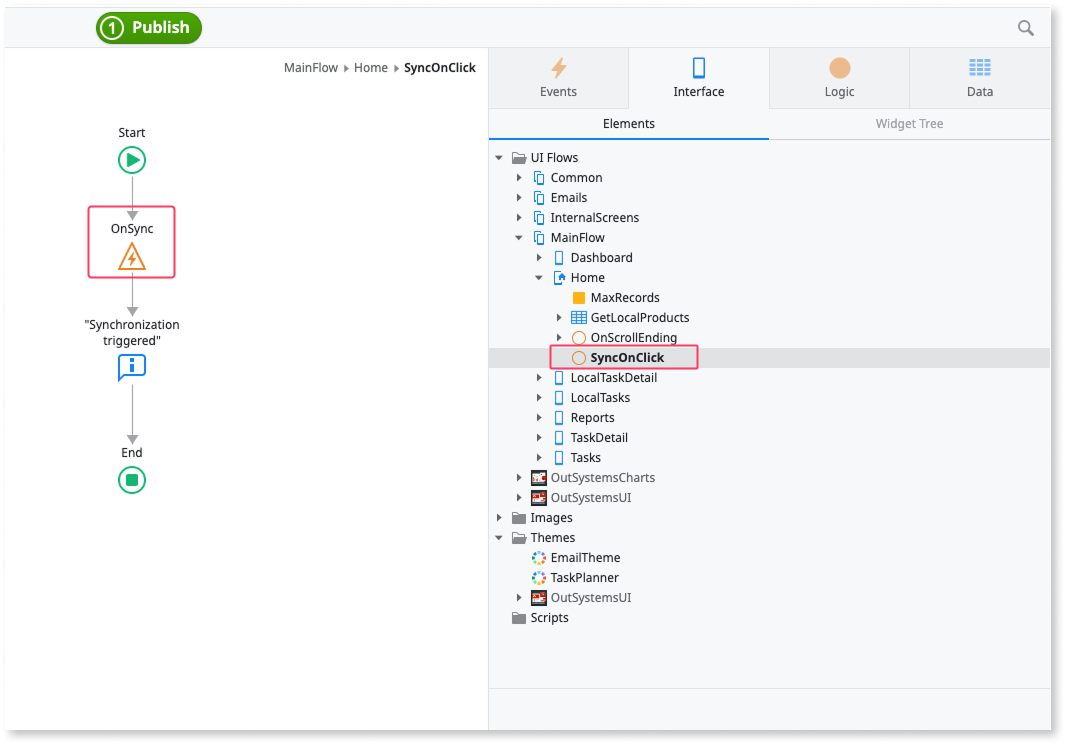The width and height of the screenshot is (1066, 745).
Task: Select the Start node in the flow canvas
Action: pos(131,159)
